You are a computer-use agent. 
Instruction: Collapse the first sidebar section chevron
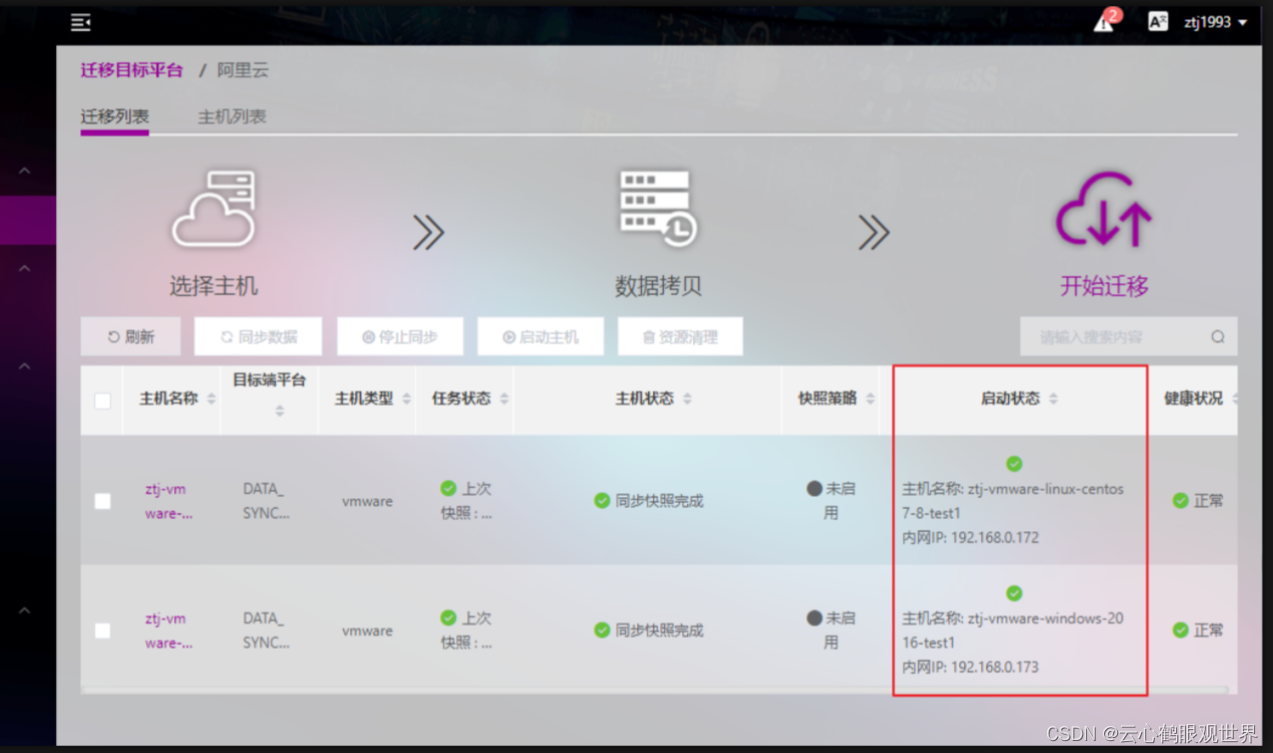25,171
